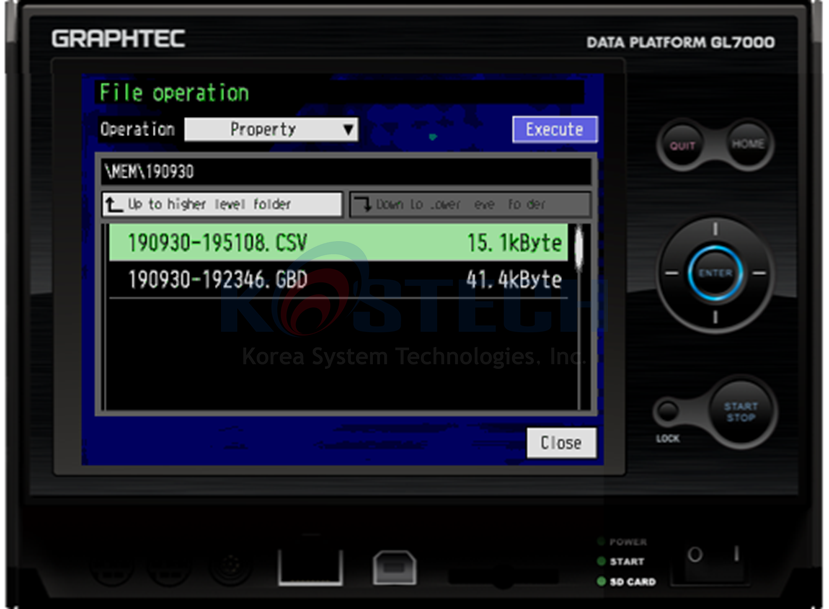Screen dimensions: 829x609
Task: Click the \MEM\190930 path field
Action: tap(346, 172)
